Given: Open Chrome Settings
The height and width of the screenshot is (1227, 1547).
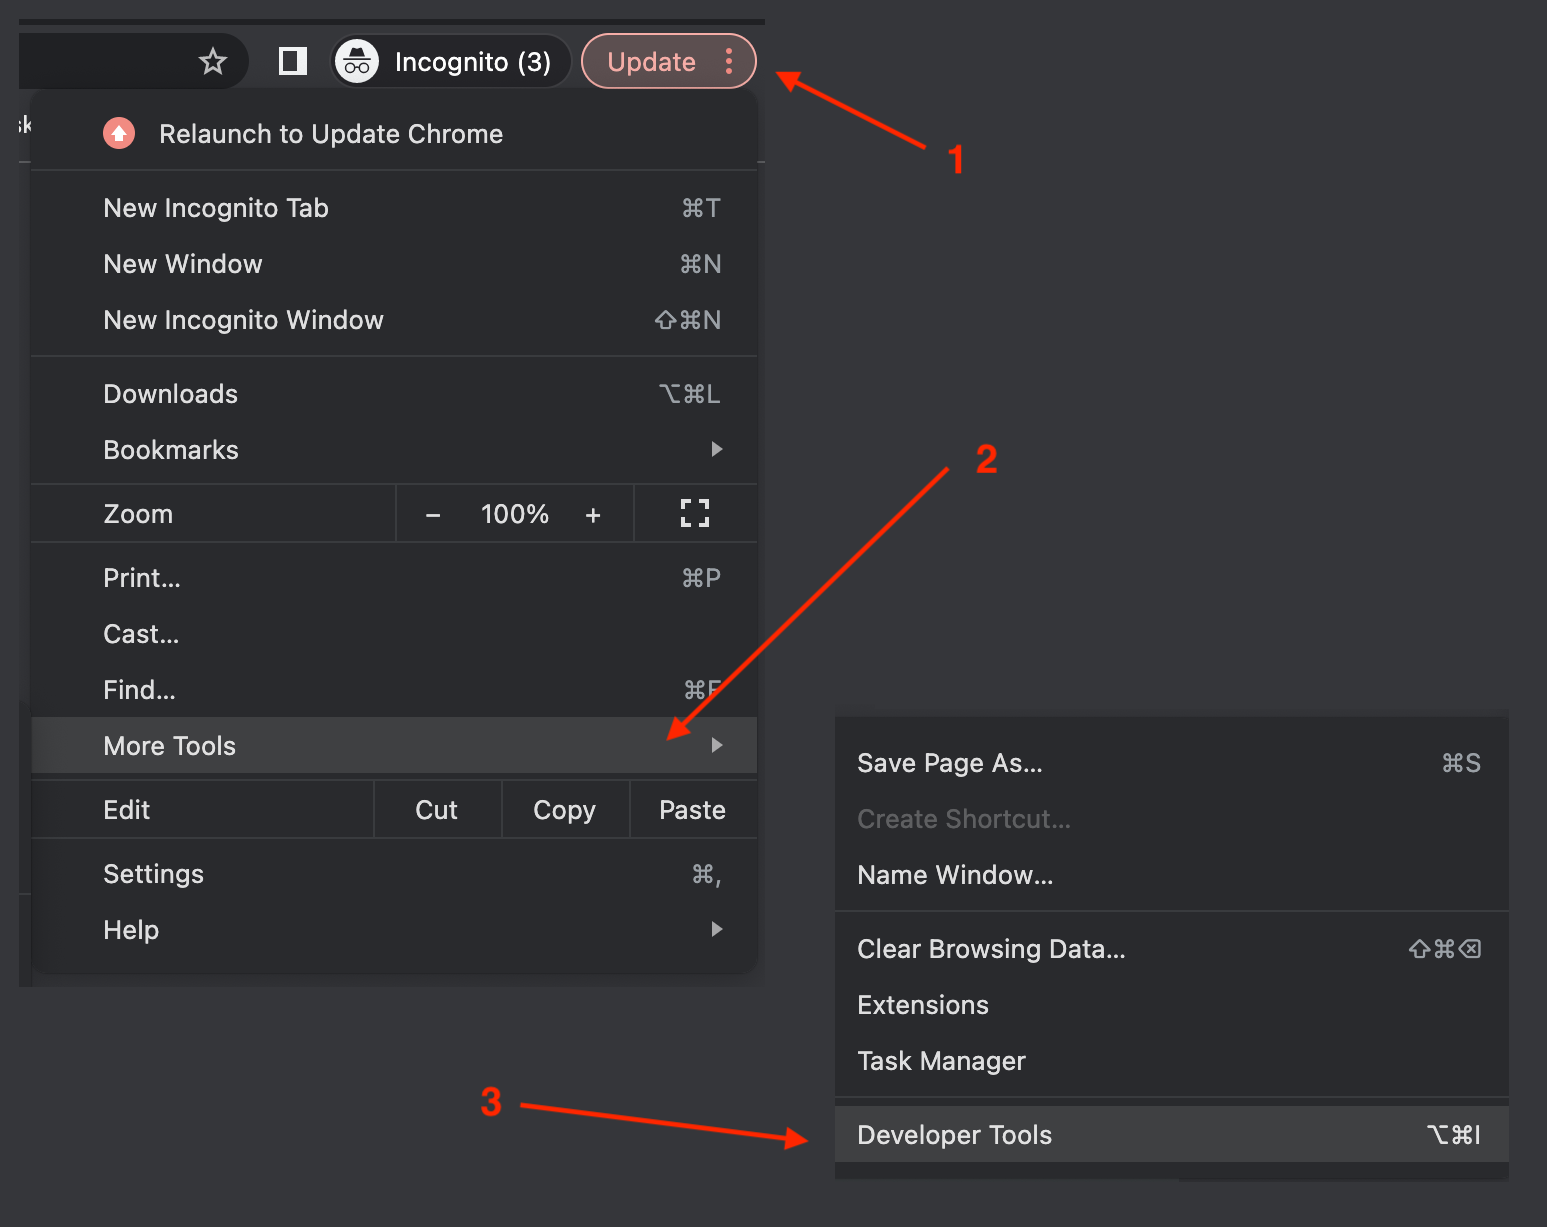Looking at the screenshot, I should pyautogui.click(x=154, y=874).
